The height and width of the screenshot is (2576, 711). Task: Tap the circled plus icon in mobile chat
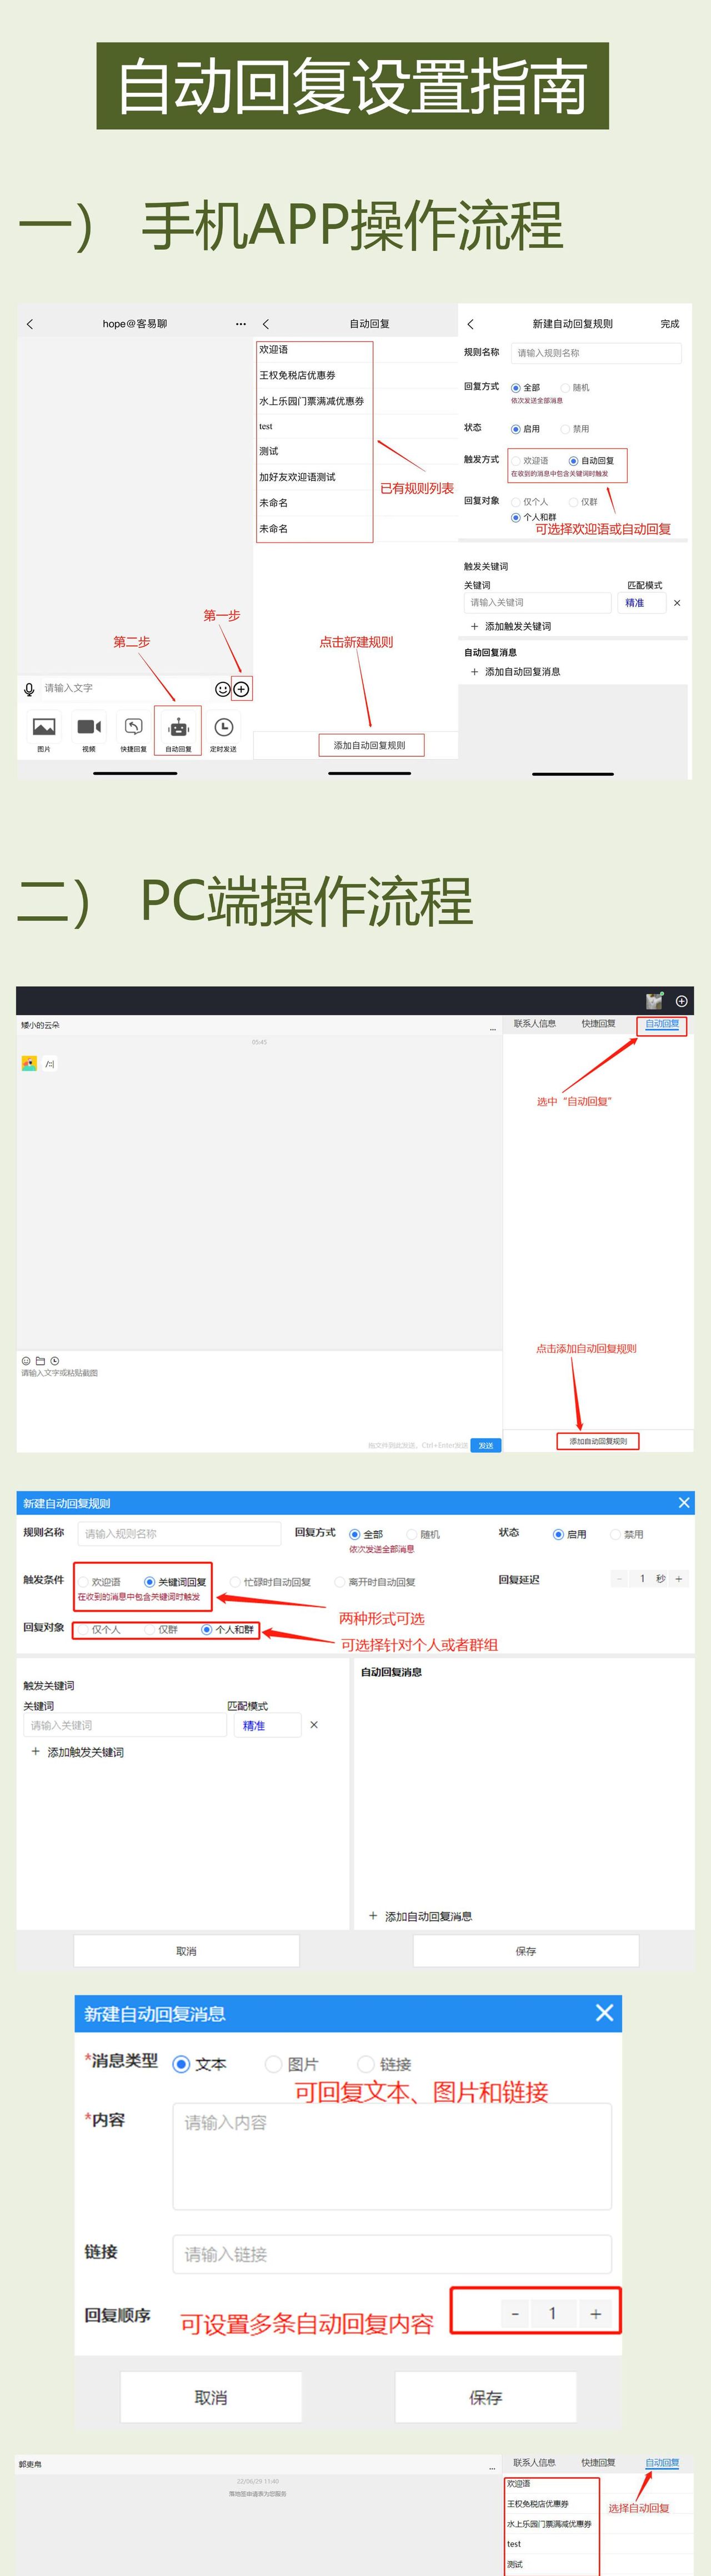point(241,689)
